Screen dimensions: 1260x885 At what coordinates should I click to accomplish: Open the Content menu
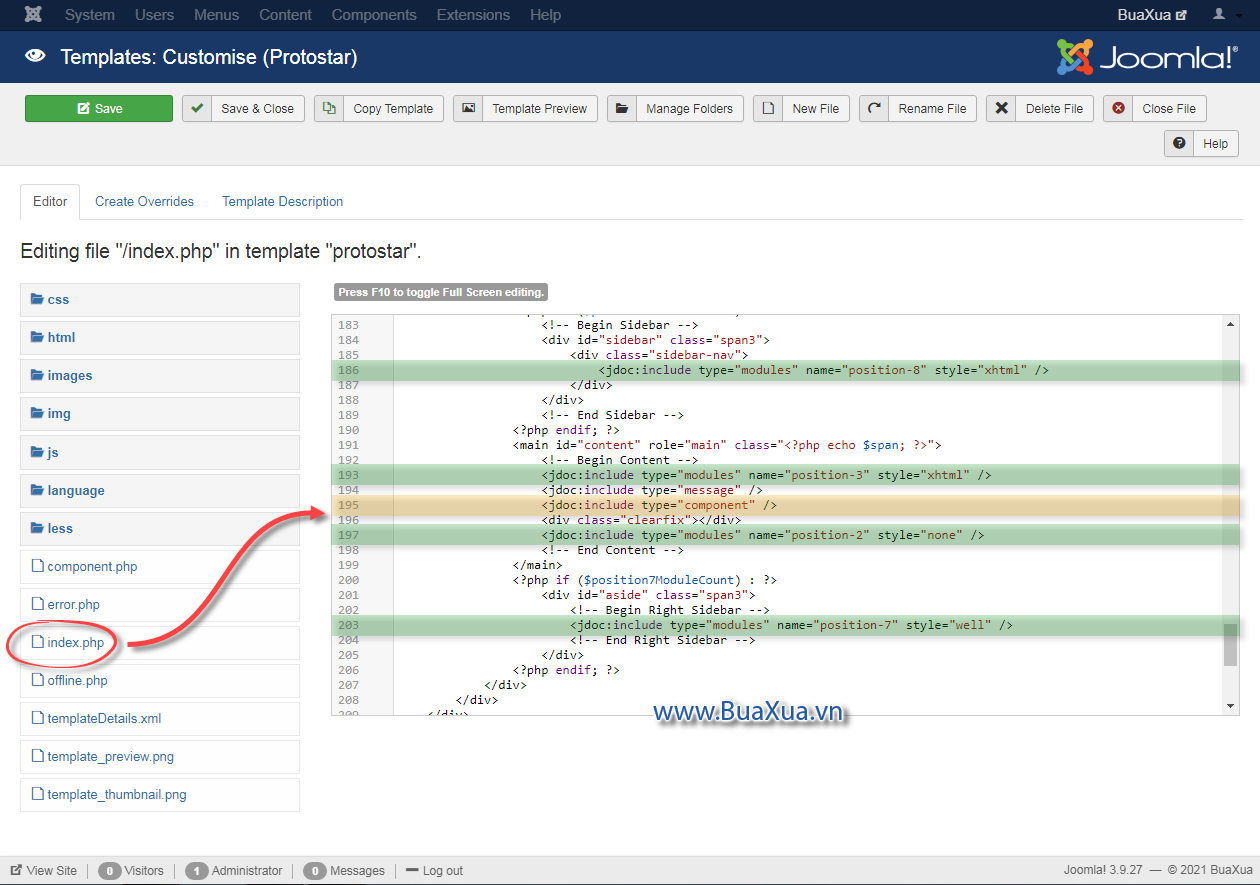pos(285,15)
